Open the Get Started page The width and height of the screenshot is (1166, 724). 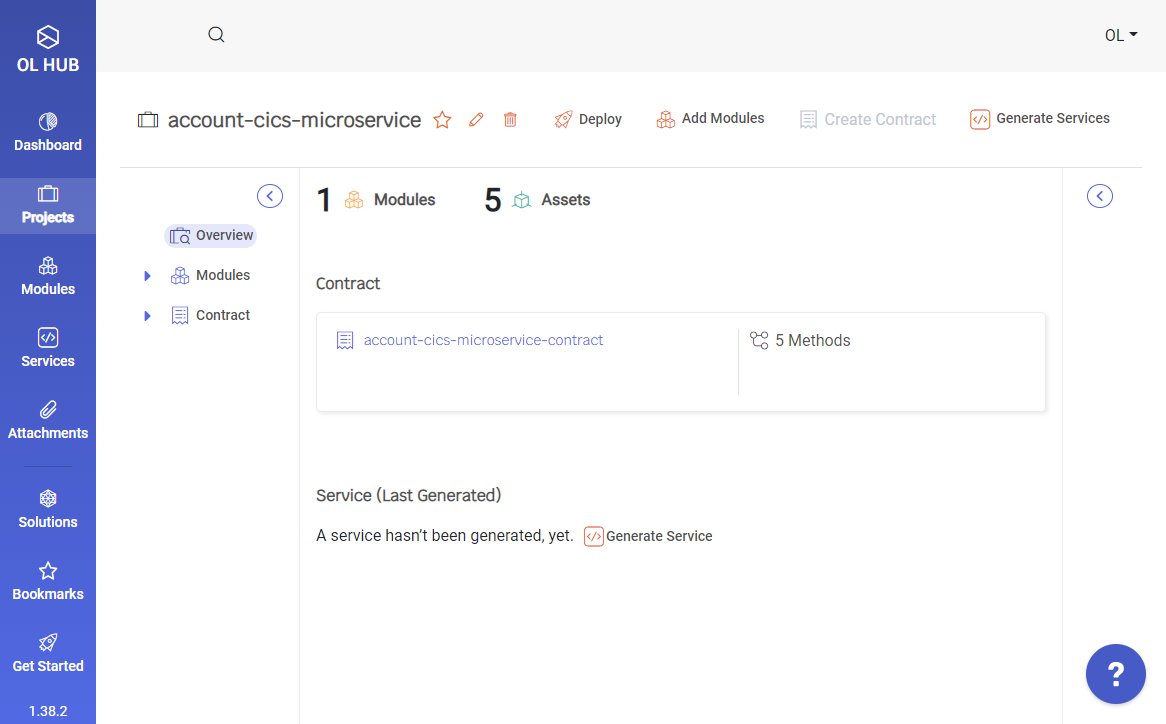coord(48,652)
